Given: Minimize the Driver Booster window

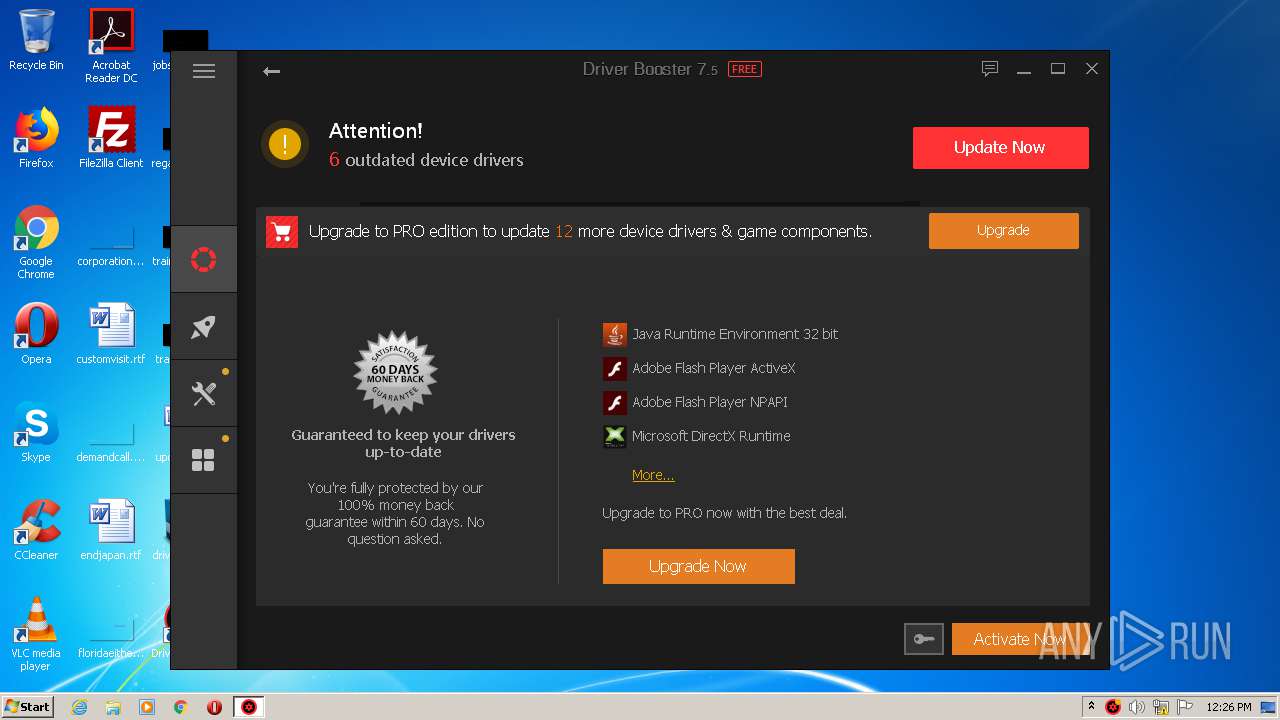Looking at the screenshot, I should [1024, 70].
